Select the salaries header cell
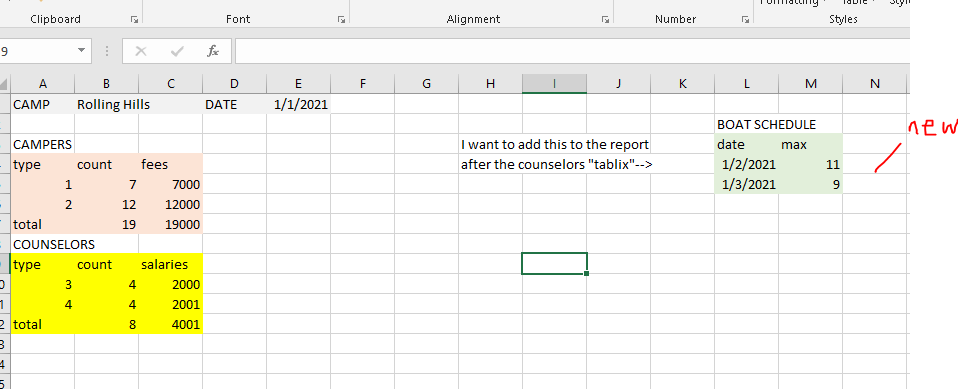 170,264
